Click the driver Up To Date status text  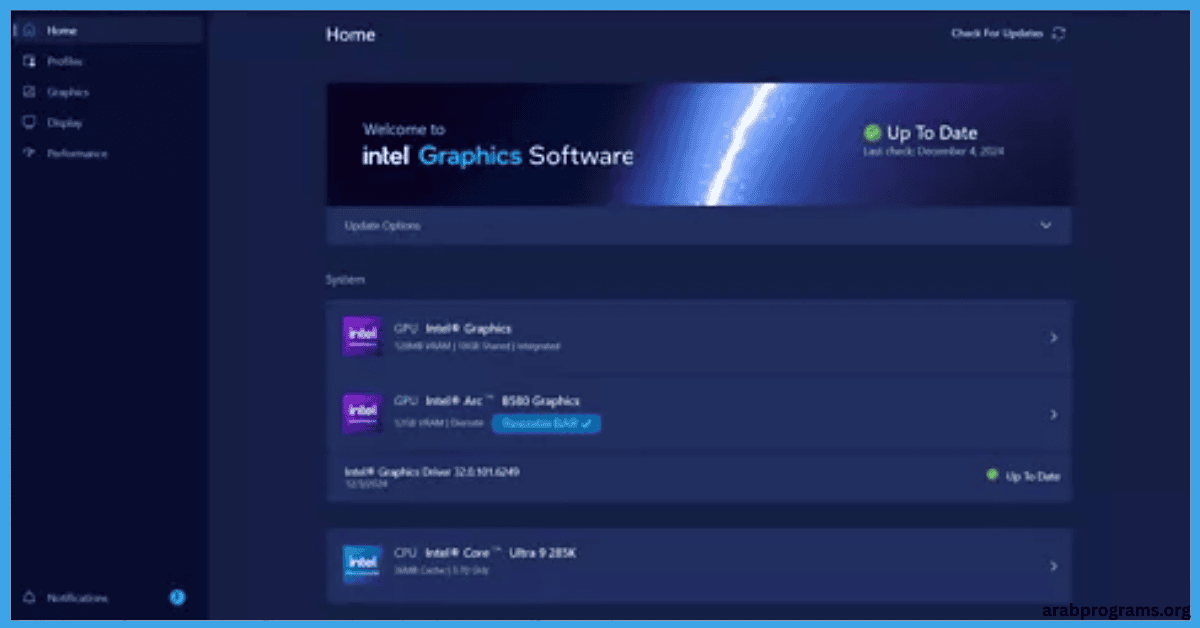[1033, 476]
